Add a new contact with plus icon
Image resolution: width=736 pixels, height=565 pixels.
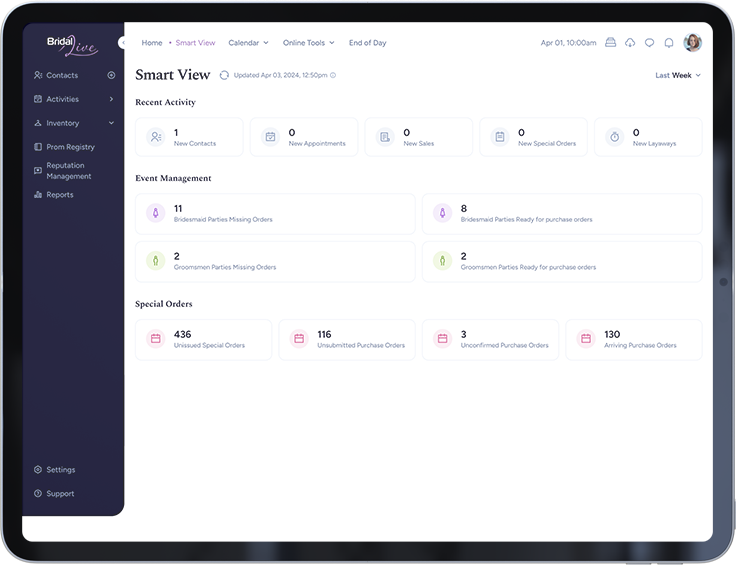pyautogui.click(x=111, y=75)
